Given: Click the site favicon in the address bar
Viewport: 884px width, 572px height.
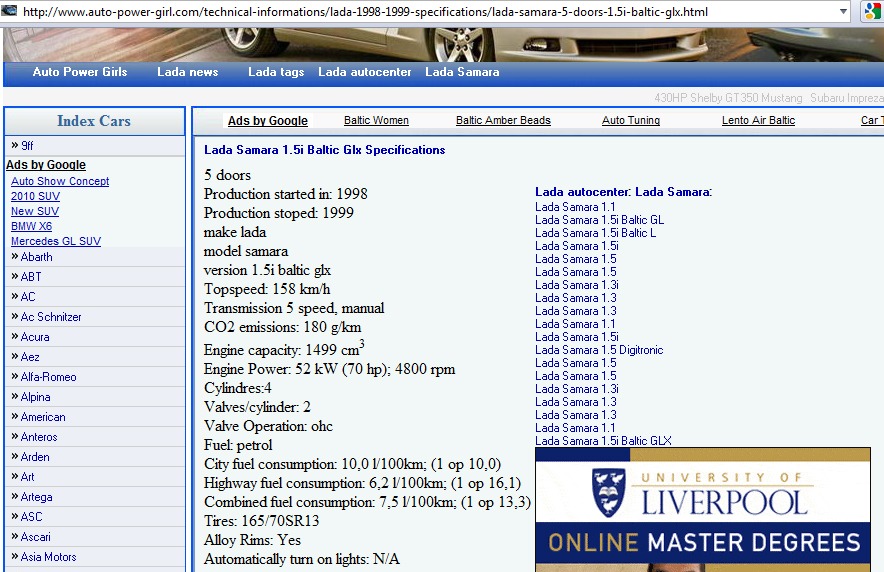Looking at the screenshot, I should coord(9,10).
